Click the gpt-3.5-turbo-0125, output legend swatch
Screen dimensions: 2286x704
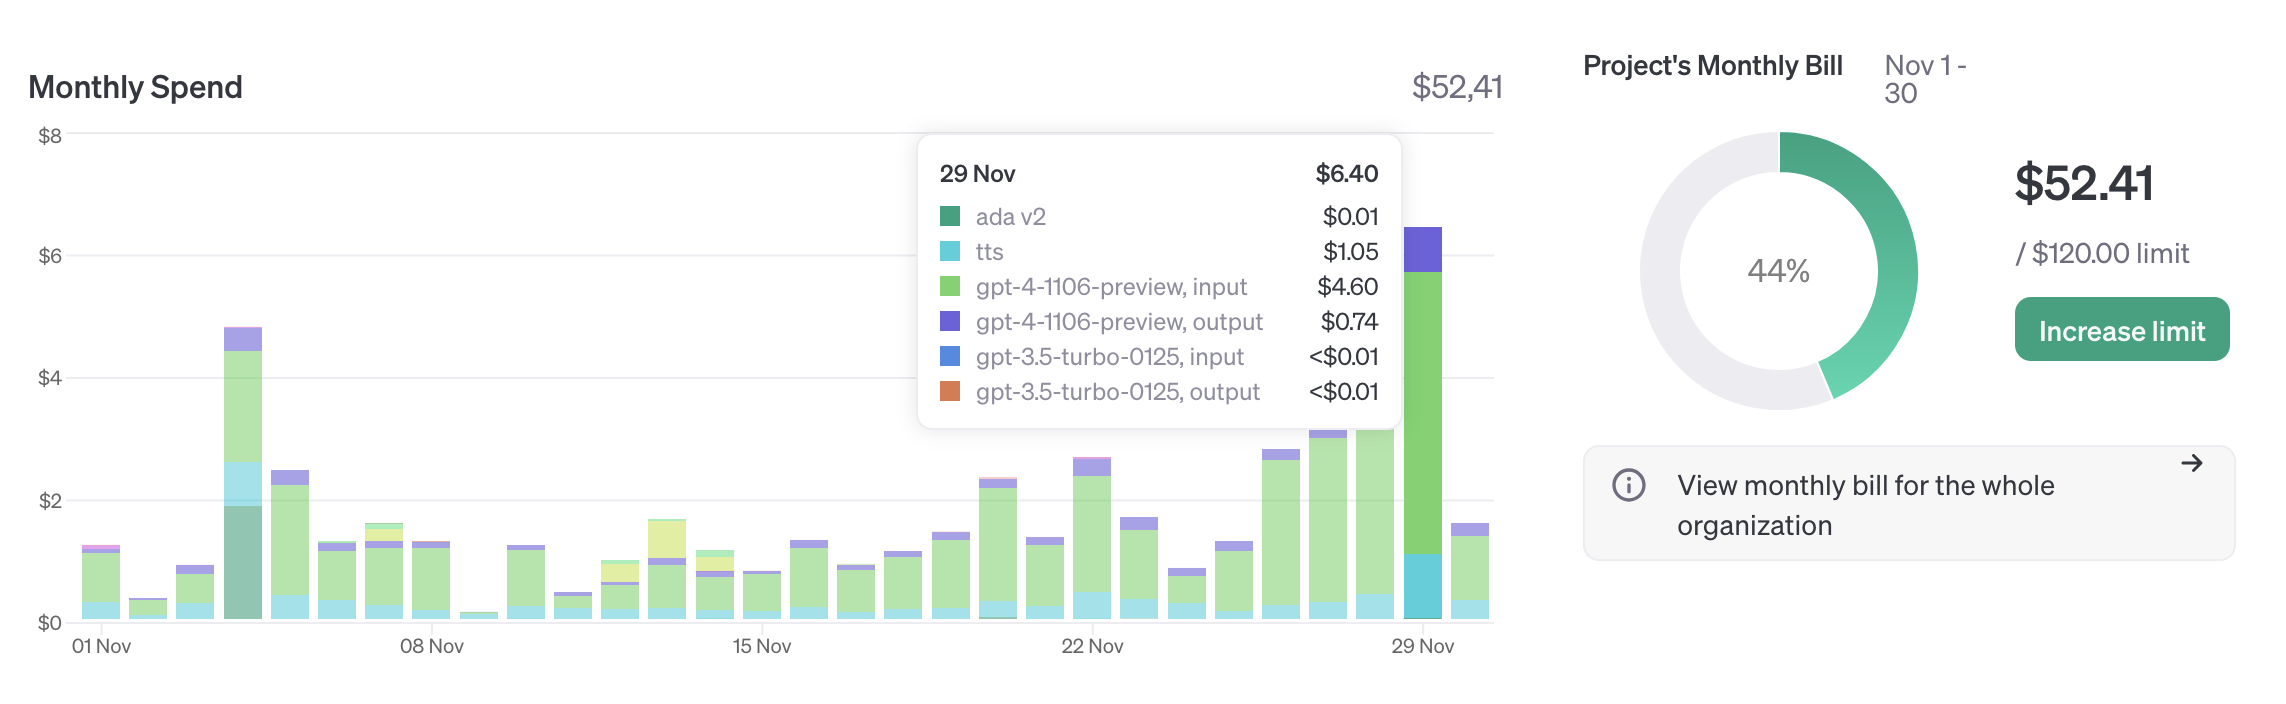coord(950,391)
